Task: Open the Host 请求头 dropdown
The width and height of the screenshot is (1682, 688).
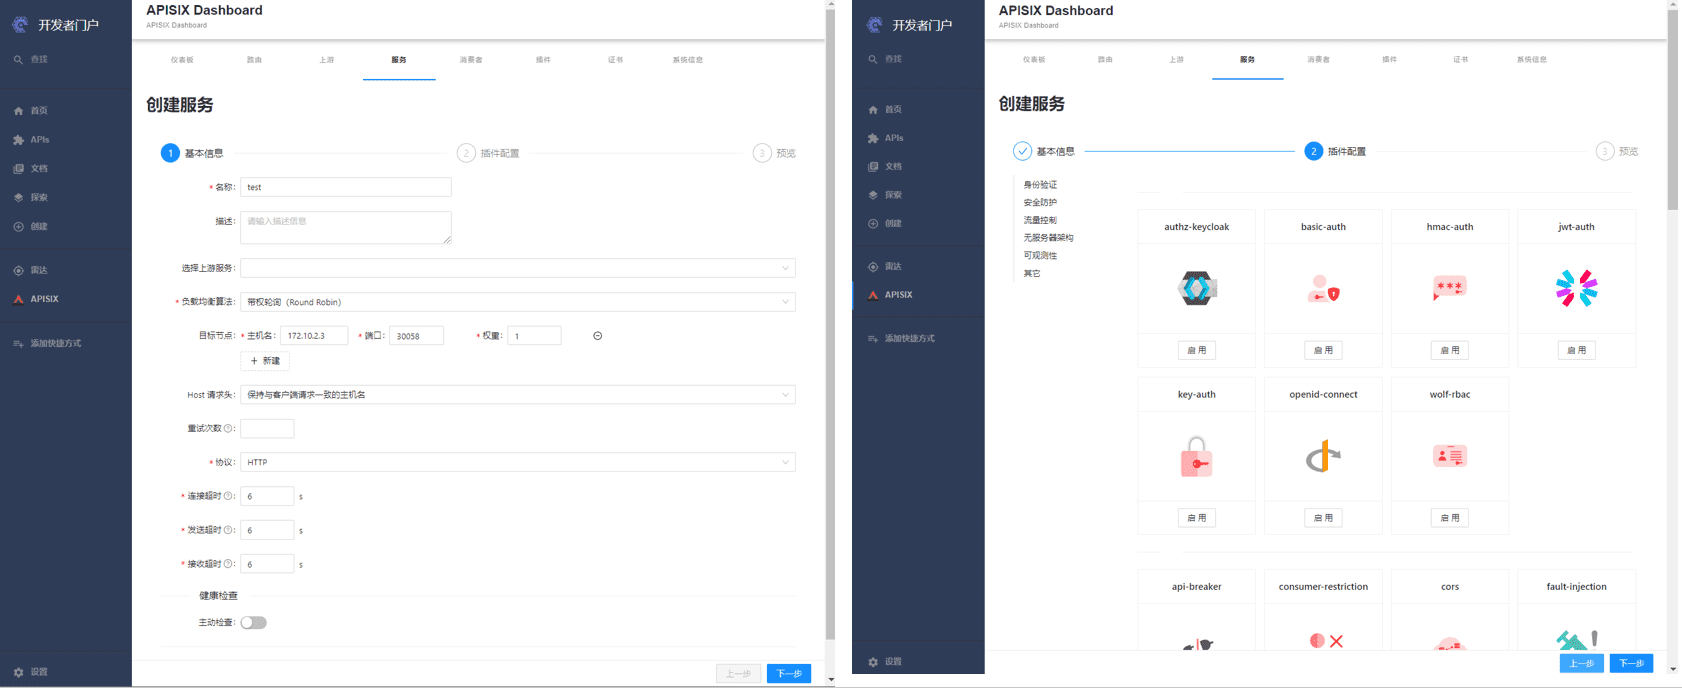Action: 518,395
